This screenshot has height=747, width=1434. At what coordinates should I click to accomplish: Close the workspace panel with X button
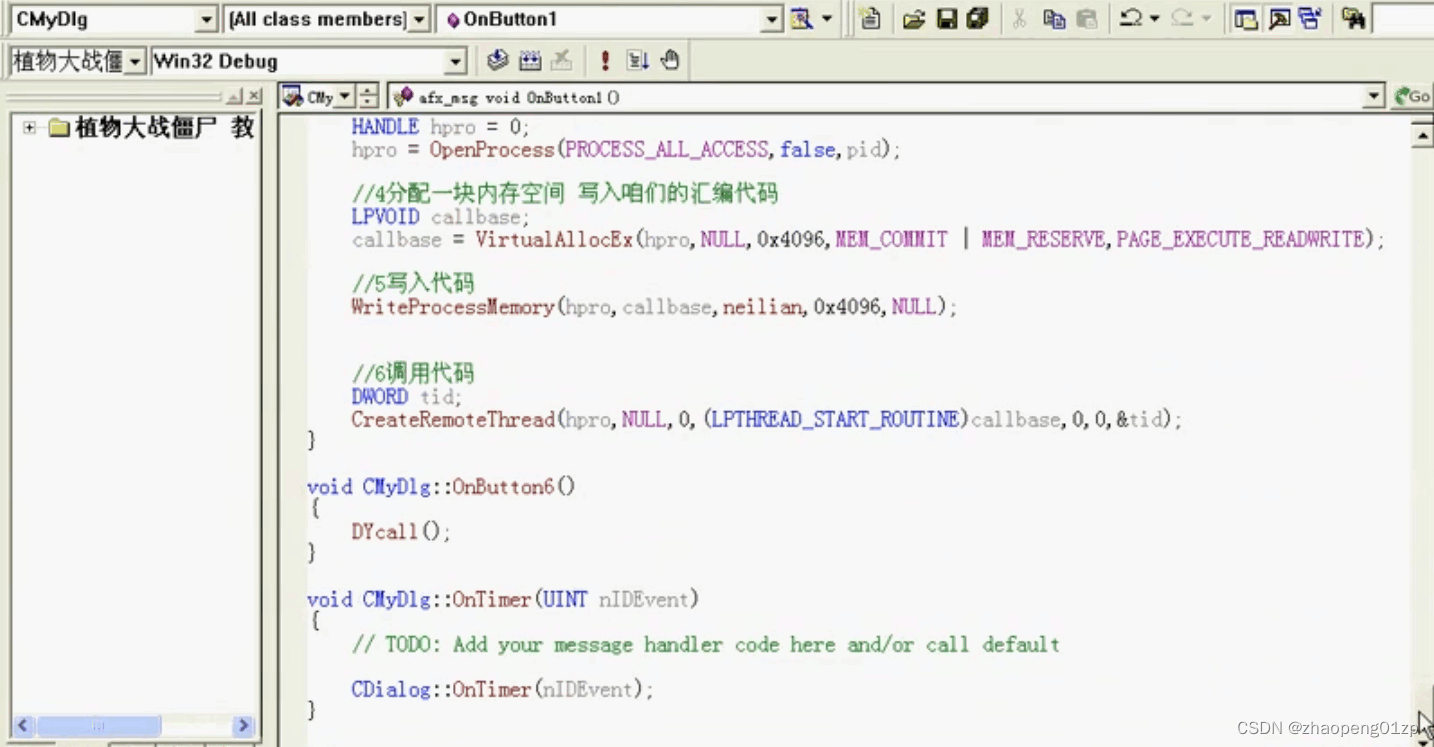pos(254,96)
